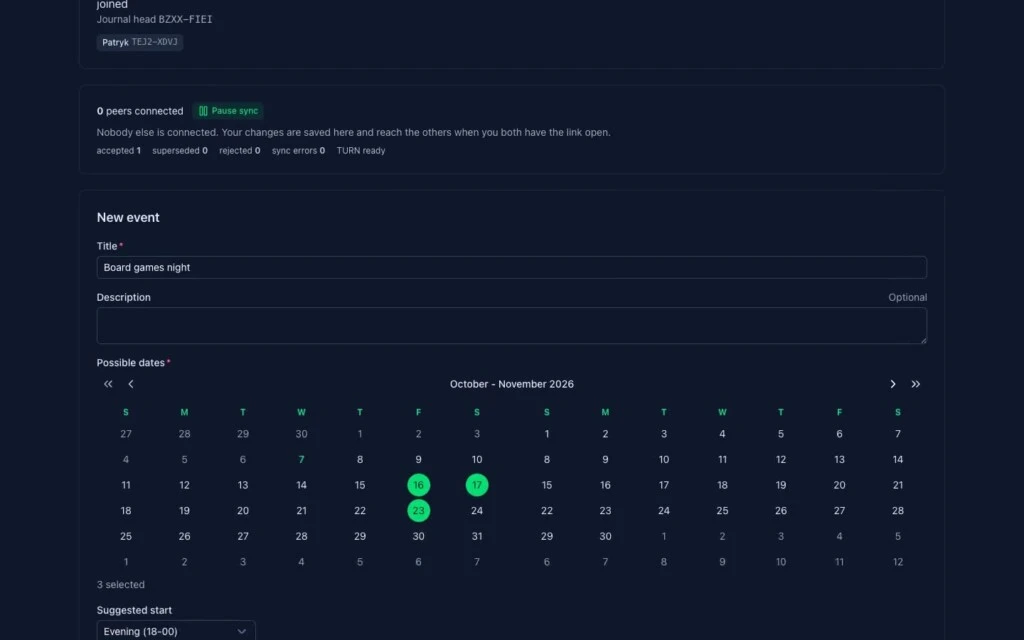Click the "superseded 0" counter
Viewport: 1024px width, 640px height.
tap(180, 151)
